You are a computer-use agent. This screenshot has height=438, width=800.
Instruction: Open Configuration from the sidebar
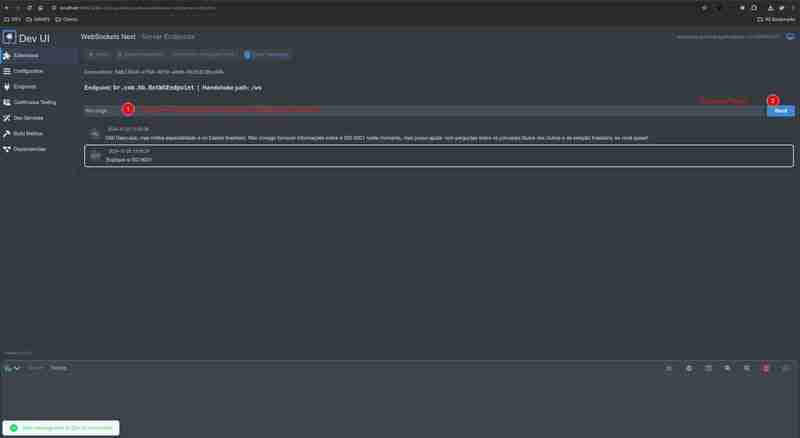pos(28,71)
